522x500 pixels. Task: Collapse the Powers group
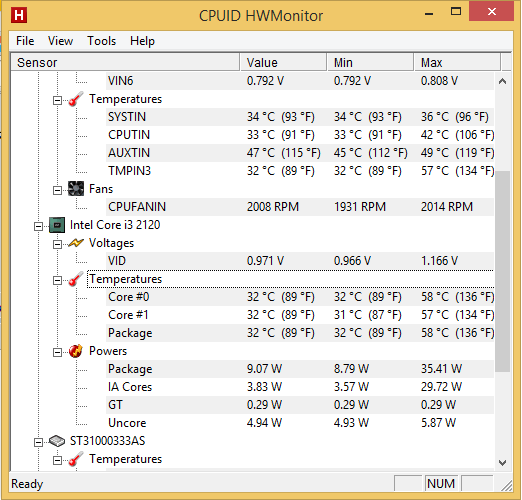coord(57,352)
